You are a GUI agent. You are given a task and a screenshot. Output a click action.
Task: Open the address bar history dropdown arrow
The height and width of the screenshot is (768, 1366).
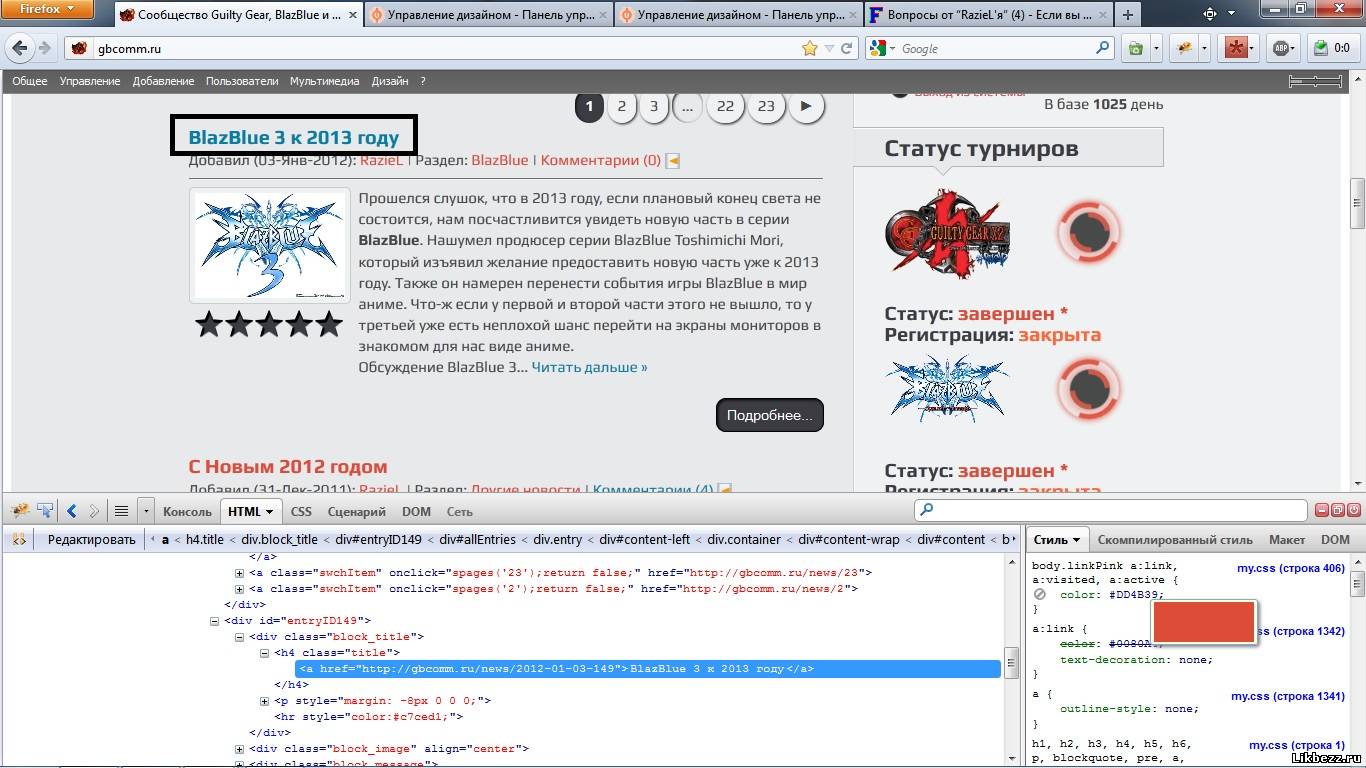828,48
